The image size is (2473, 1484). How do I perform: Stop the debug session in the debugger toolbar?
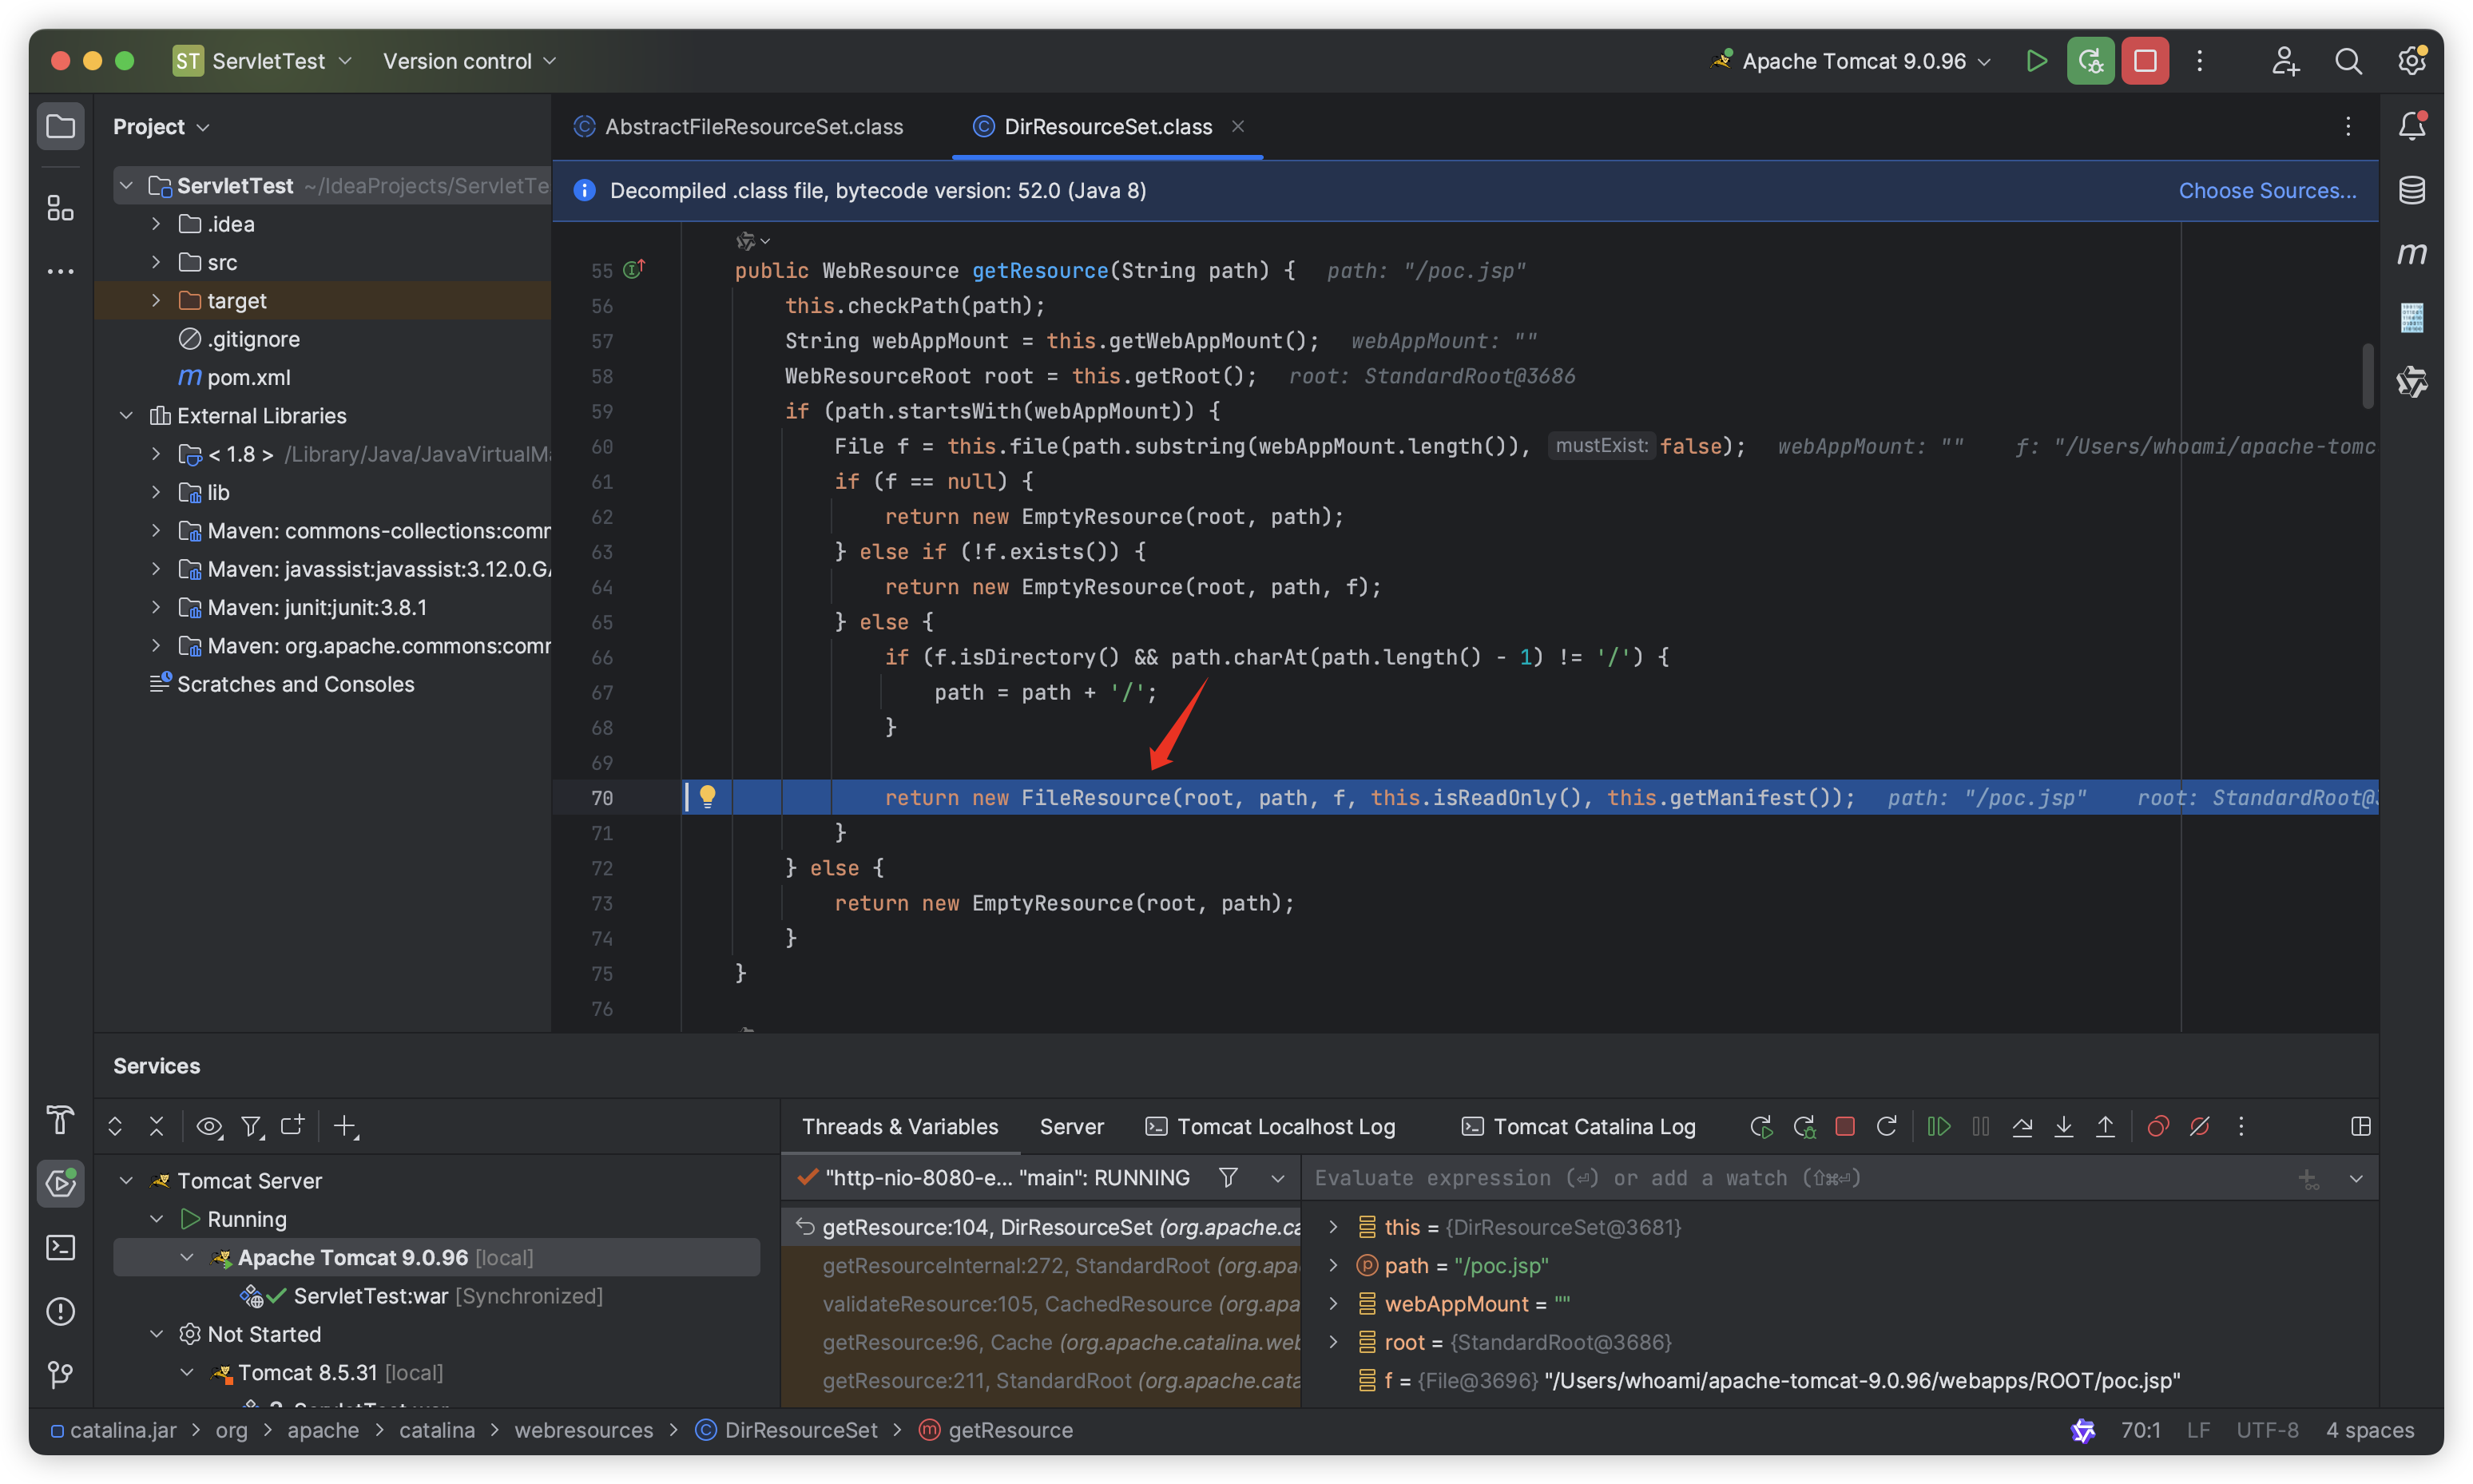[1845, 1126]
